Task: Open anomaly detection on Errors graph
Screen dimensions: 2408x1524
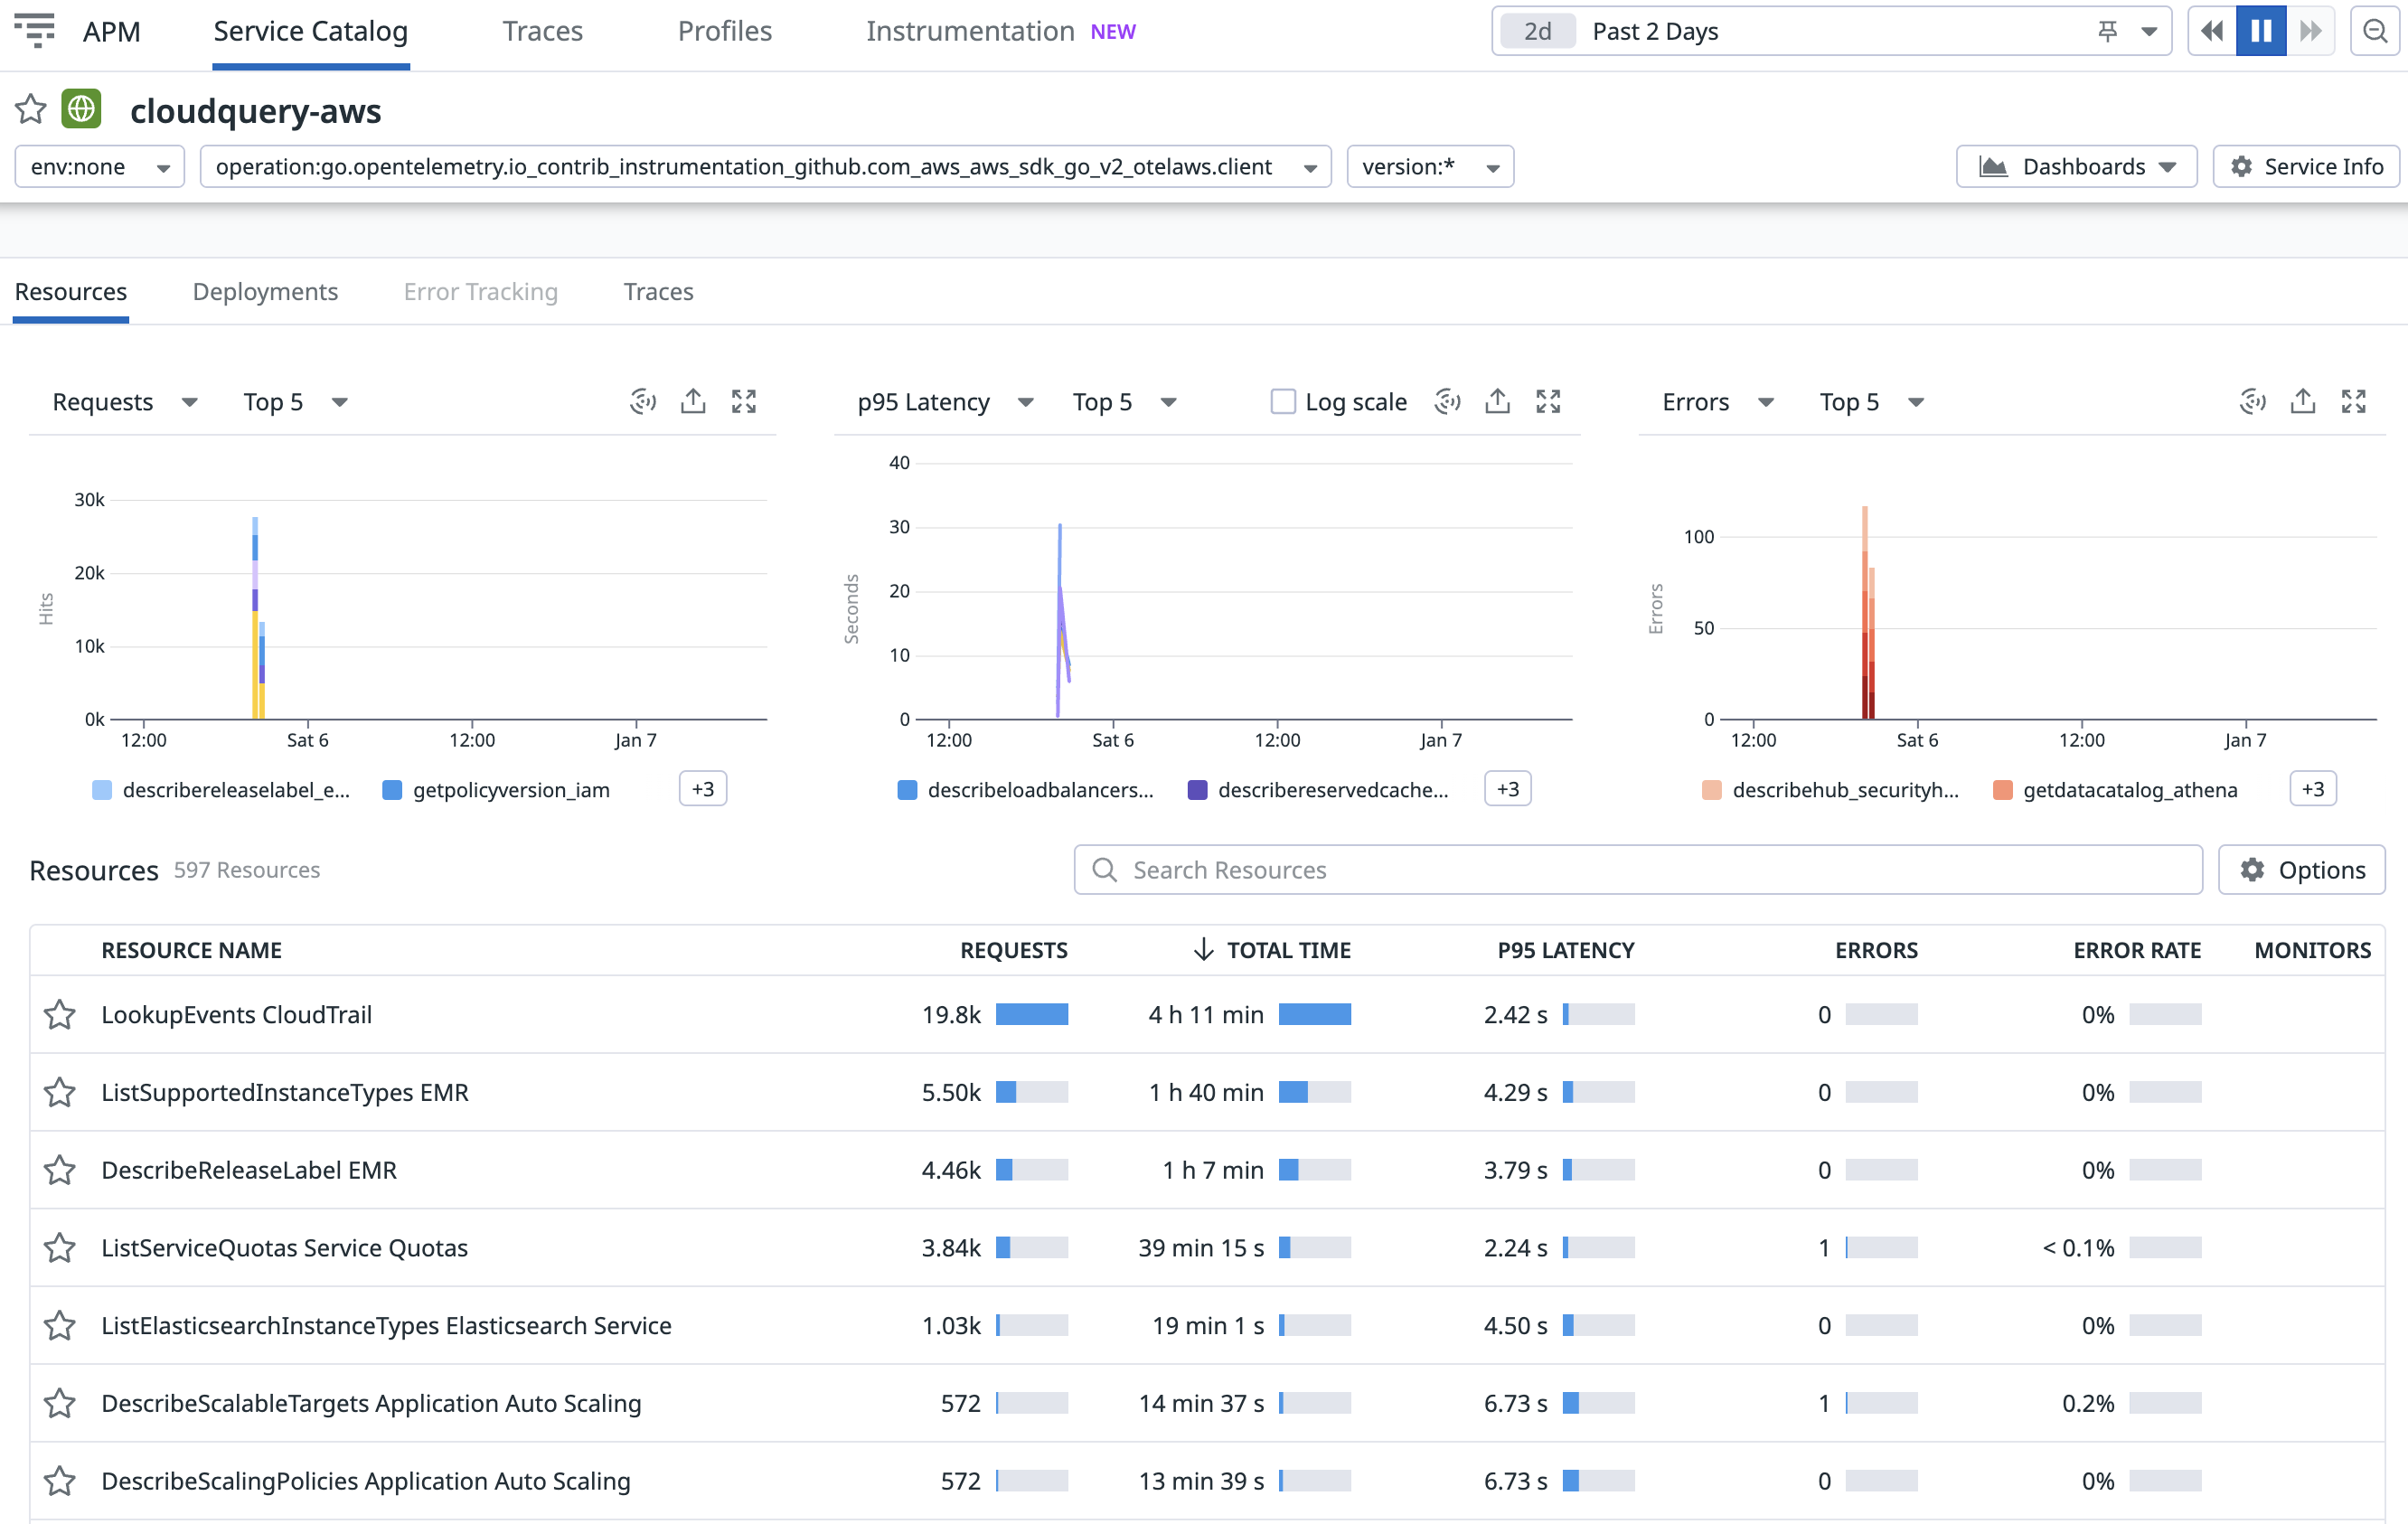Action: [x=2252, y=402]
